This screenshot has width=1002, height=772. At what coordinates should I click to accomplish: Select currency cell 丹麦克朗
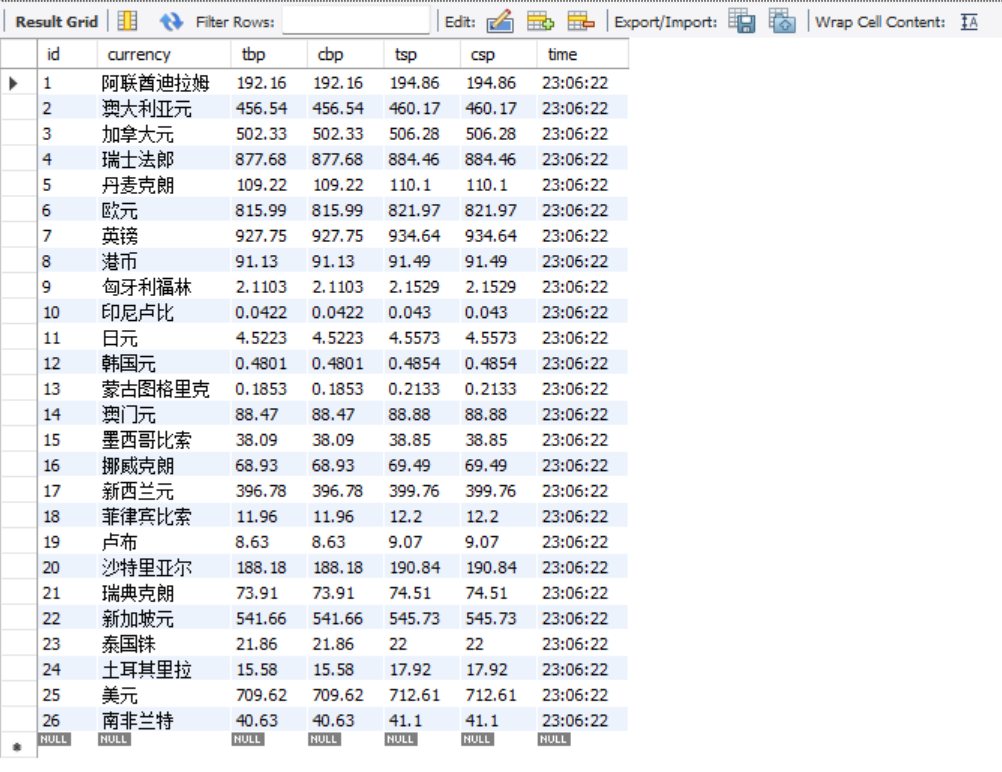click(x=164, y=185)
